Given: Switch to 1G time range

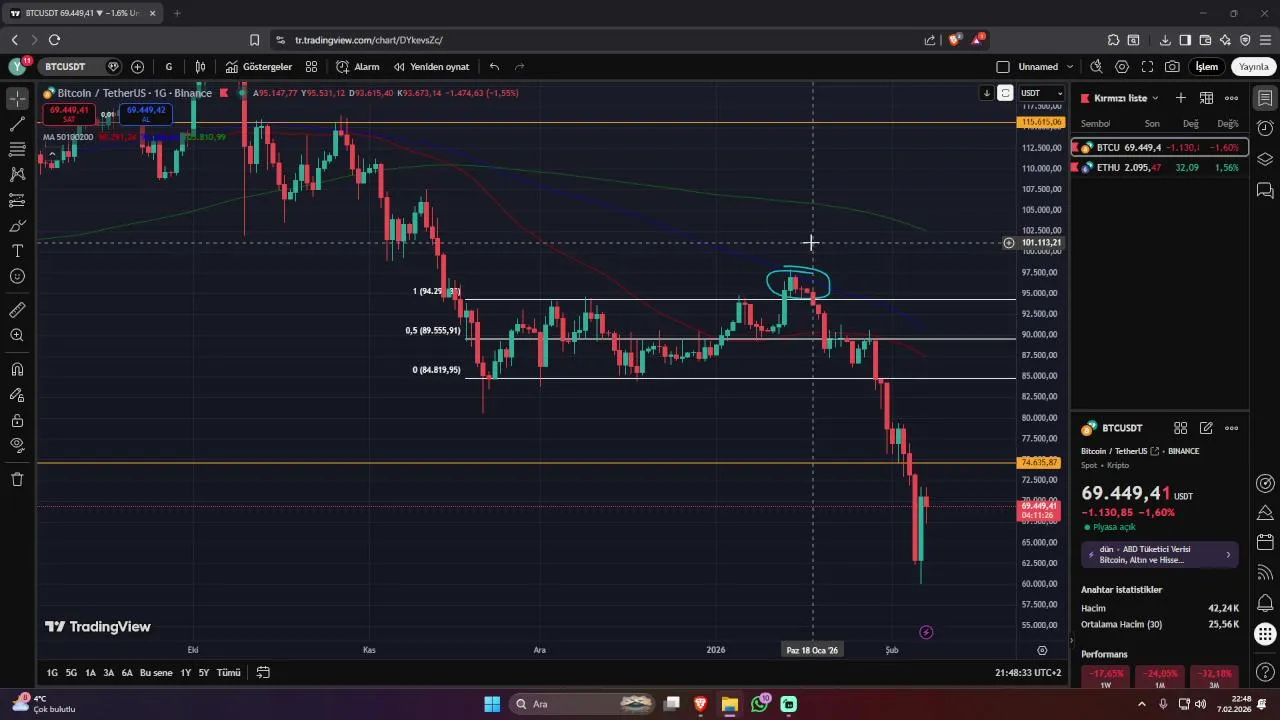Looking at the screenshot, I should (x=52, y=673).
